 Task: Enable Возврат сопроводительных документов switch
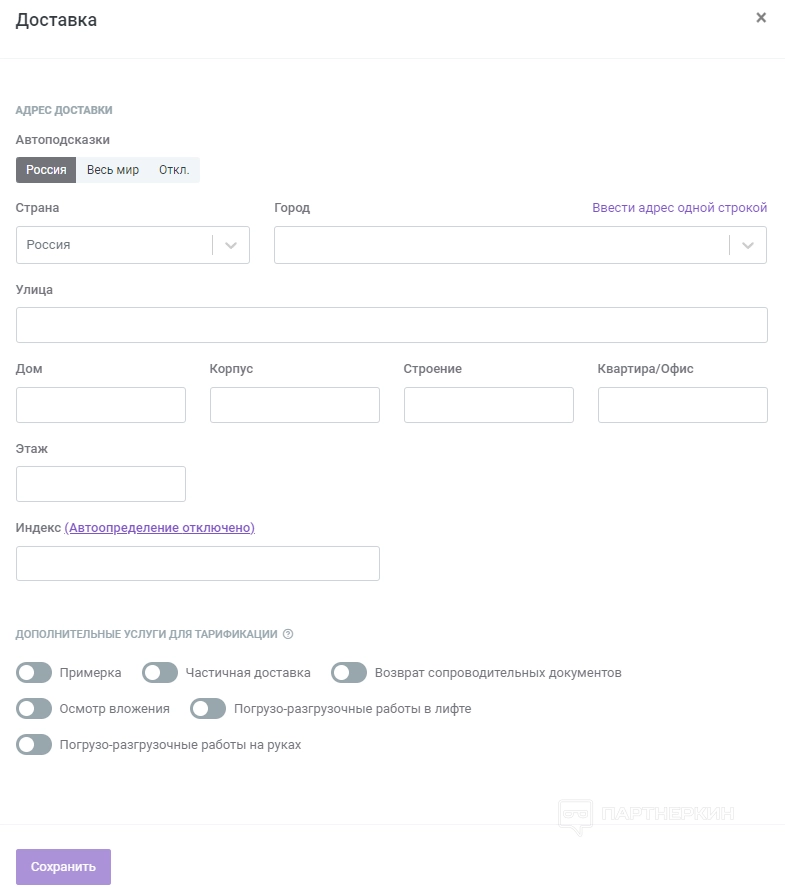349,673
